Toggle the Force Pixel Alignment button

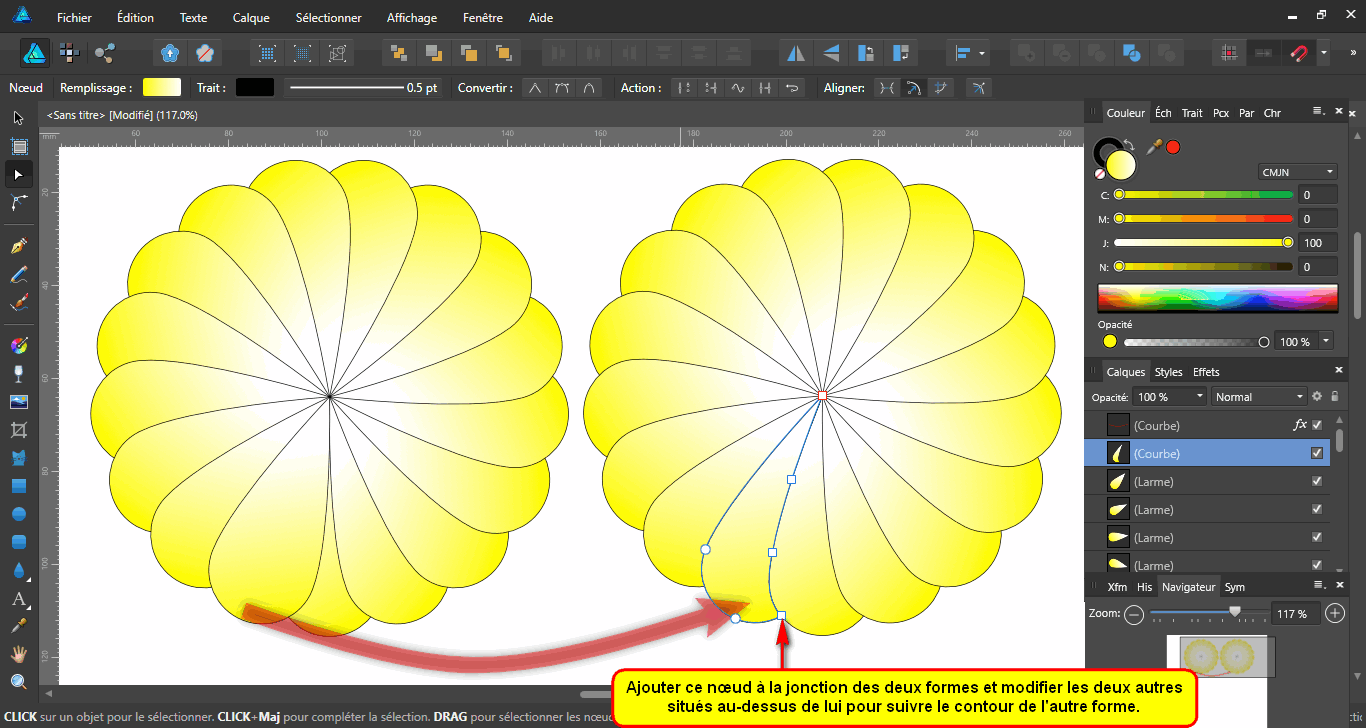(x=1230, y=52)
